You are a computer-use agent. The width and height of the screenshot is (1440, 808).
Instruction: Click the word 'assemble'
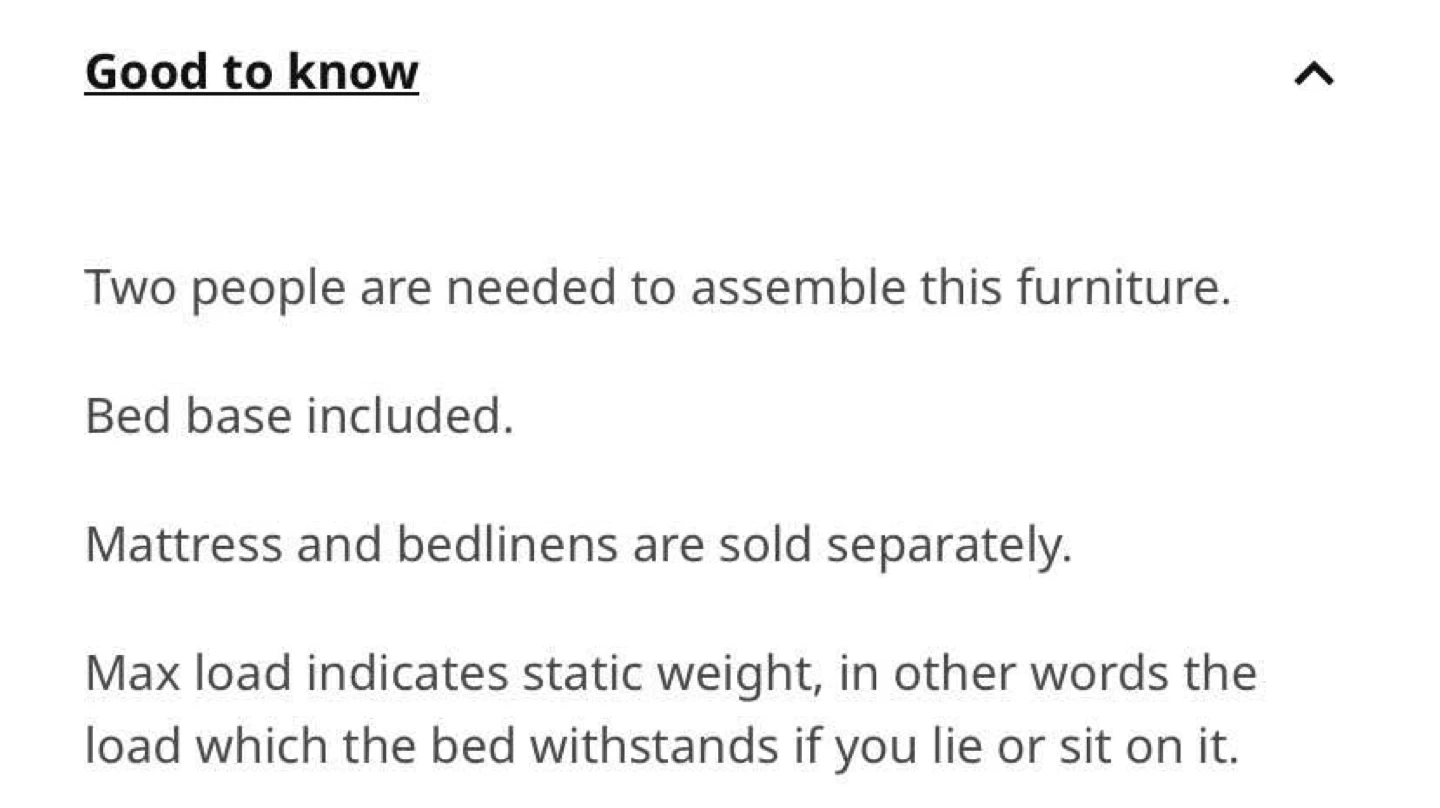coord(798,288)
